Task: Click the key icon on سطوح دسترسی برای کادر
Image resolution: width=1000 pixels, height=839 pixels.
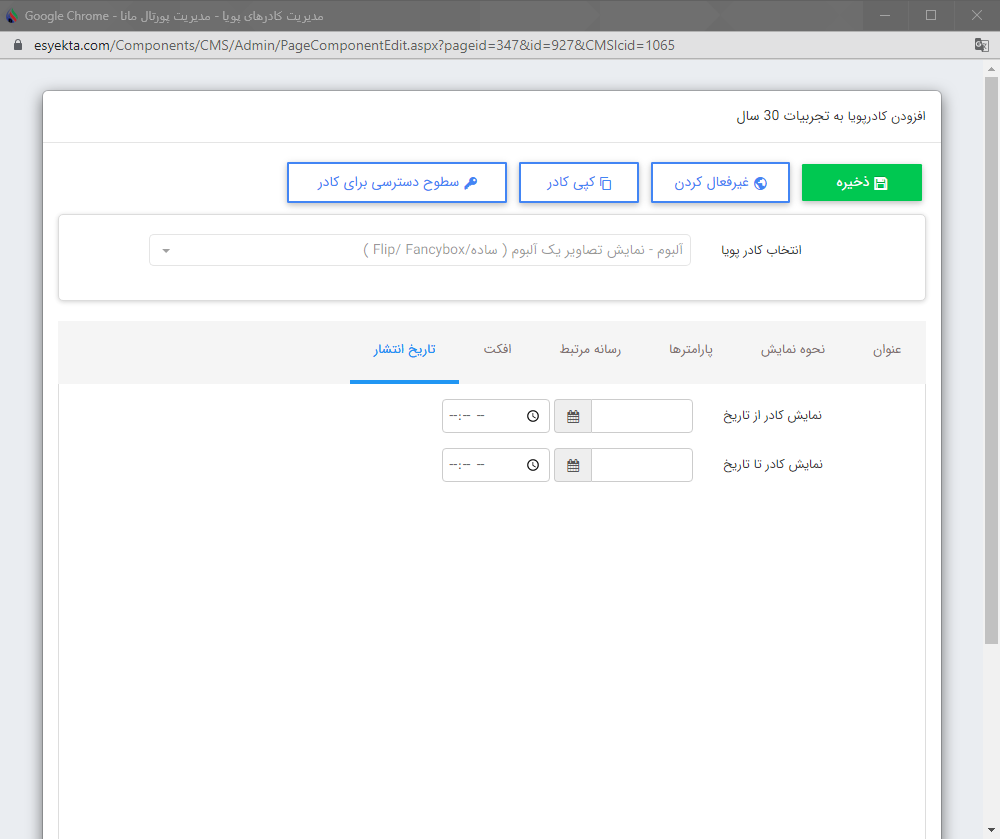Action: click(470, 182)
